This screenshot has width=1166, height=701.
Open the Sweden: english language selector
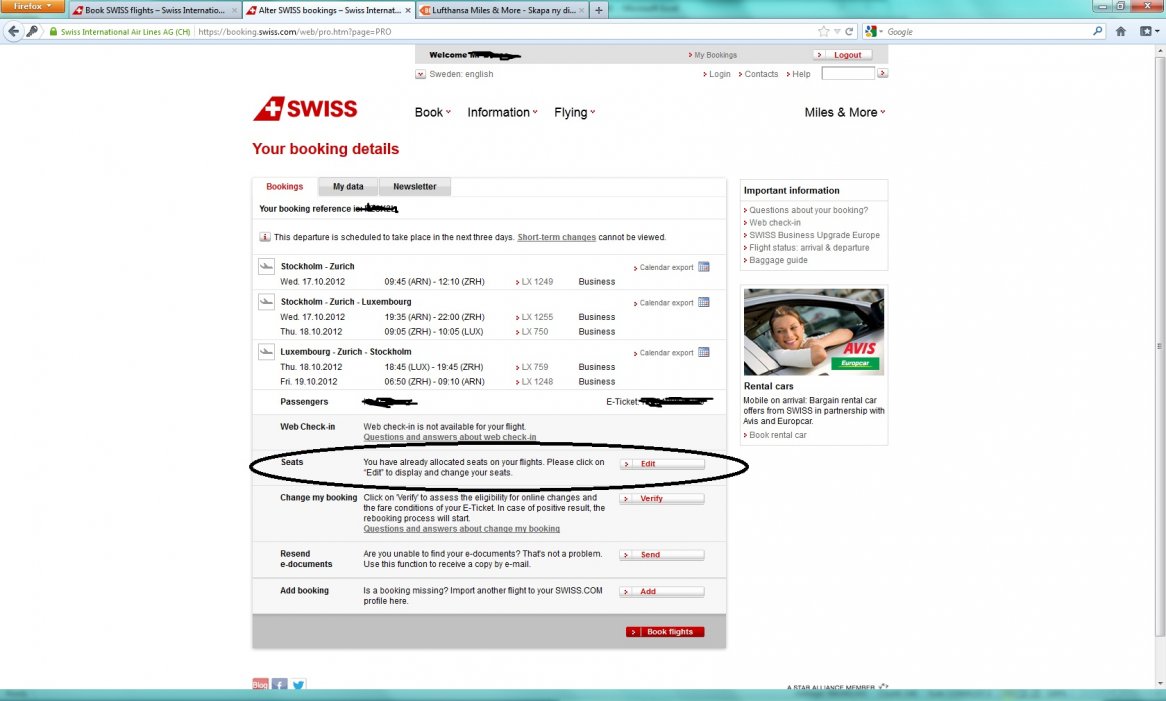pos(454,74)
